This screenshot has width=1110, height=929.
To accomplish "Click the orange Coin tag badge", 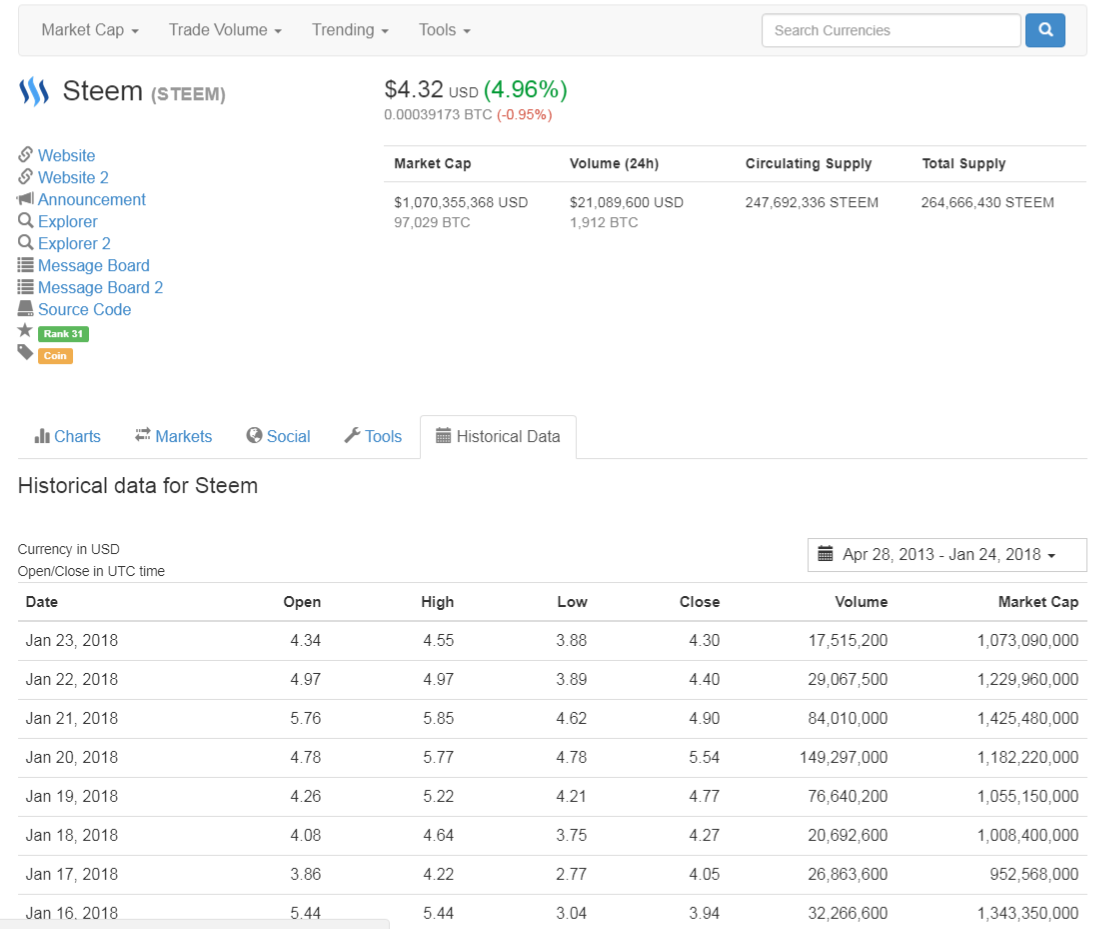I will point(55,355).
